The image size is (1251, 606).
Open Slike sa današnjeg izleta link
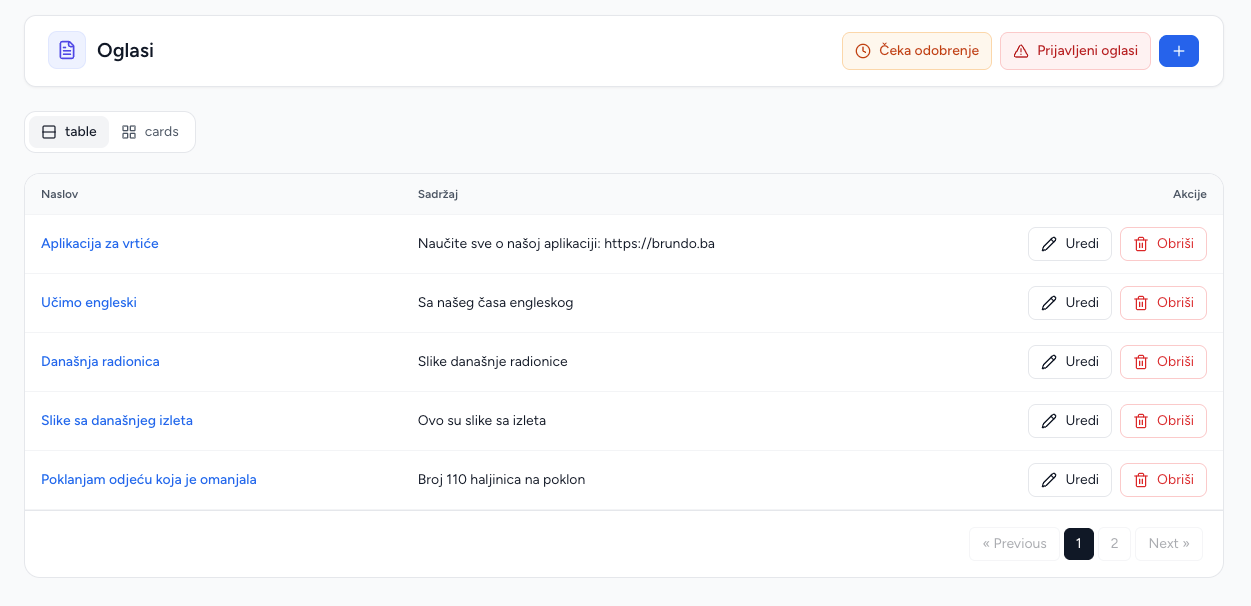117,421
